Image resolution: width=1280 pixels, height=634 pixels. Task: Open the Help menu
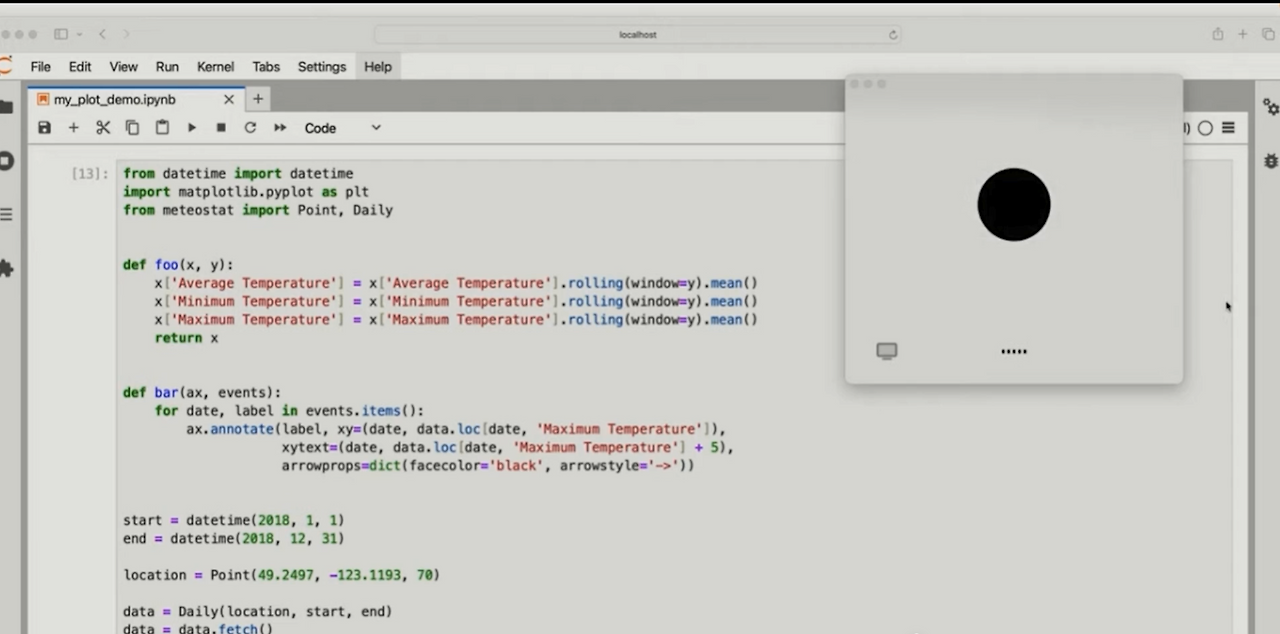[x=378, y=67]
